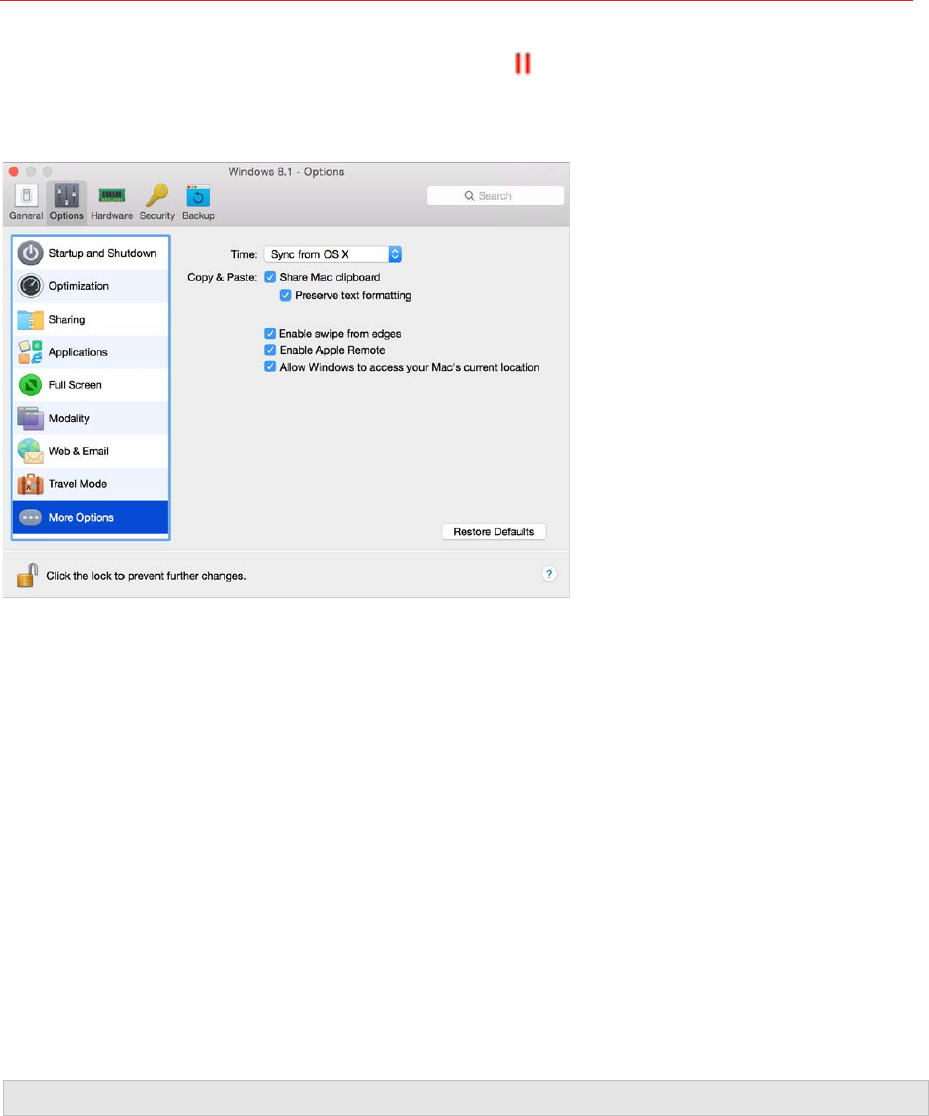This screenshot has width=929, height=1116.
Task: Click text 'Click the lock to prevent further changes.'
Action: click(x=146, y=576)
